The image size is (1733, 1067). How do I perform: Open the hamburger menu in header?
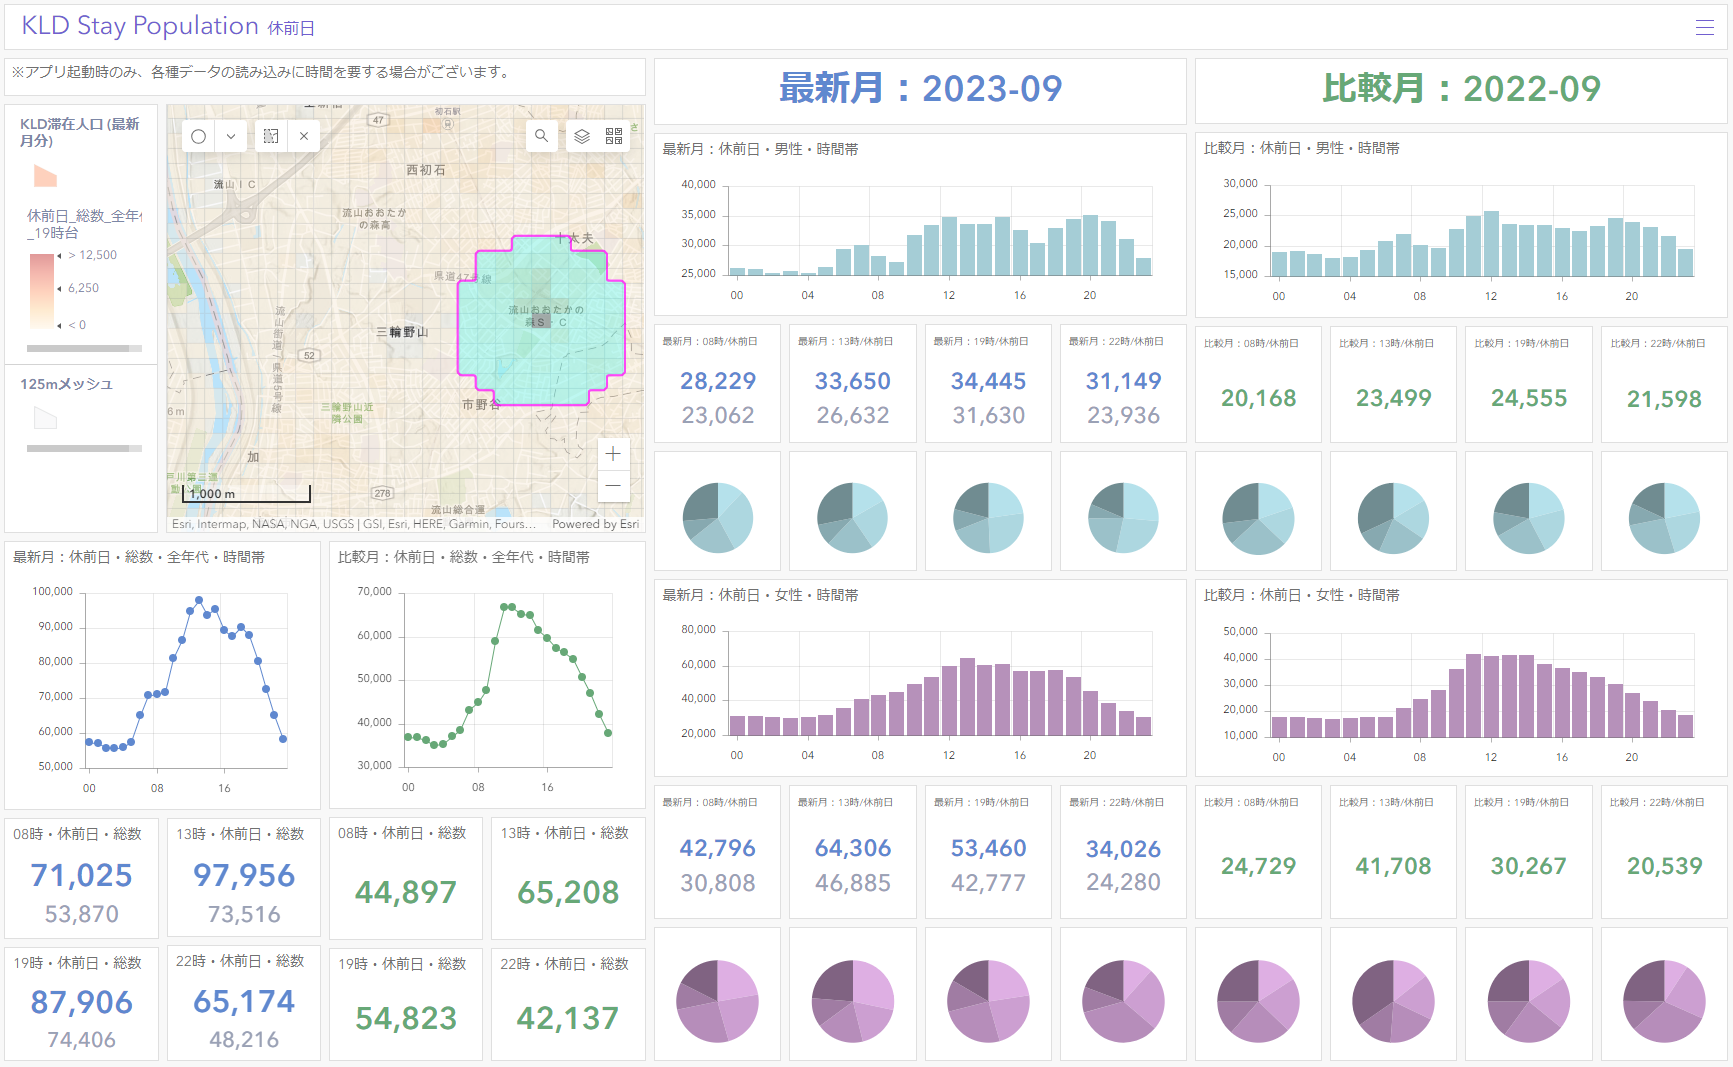[x=1704, y=27]
